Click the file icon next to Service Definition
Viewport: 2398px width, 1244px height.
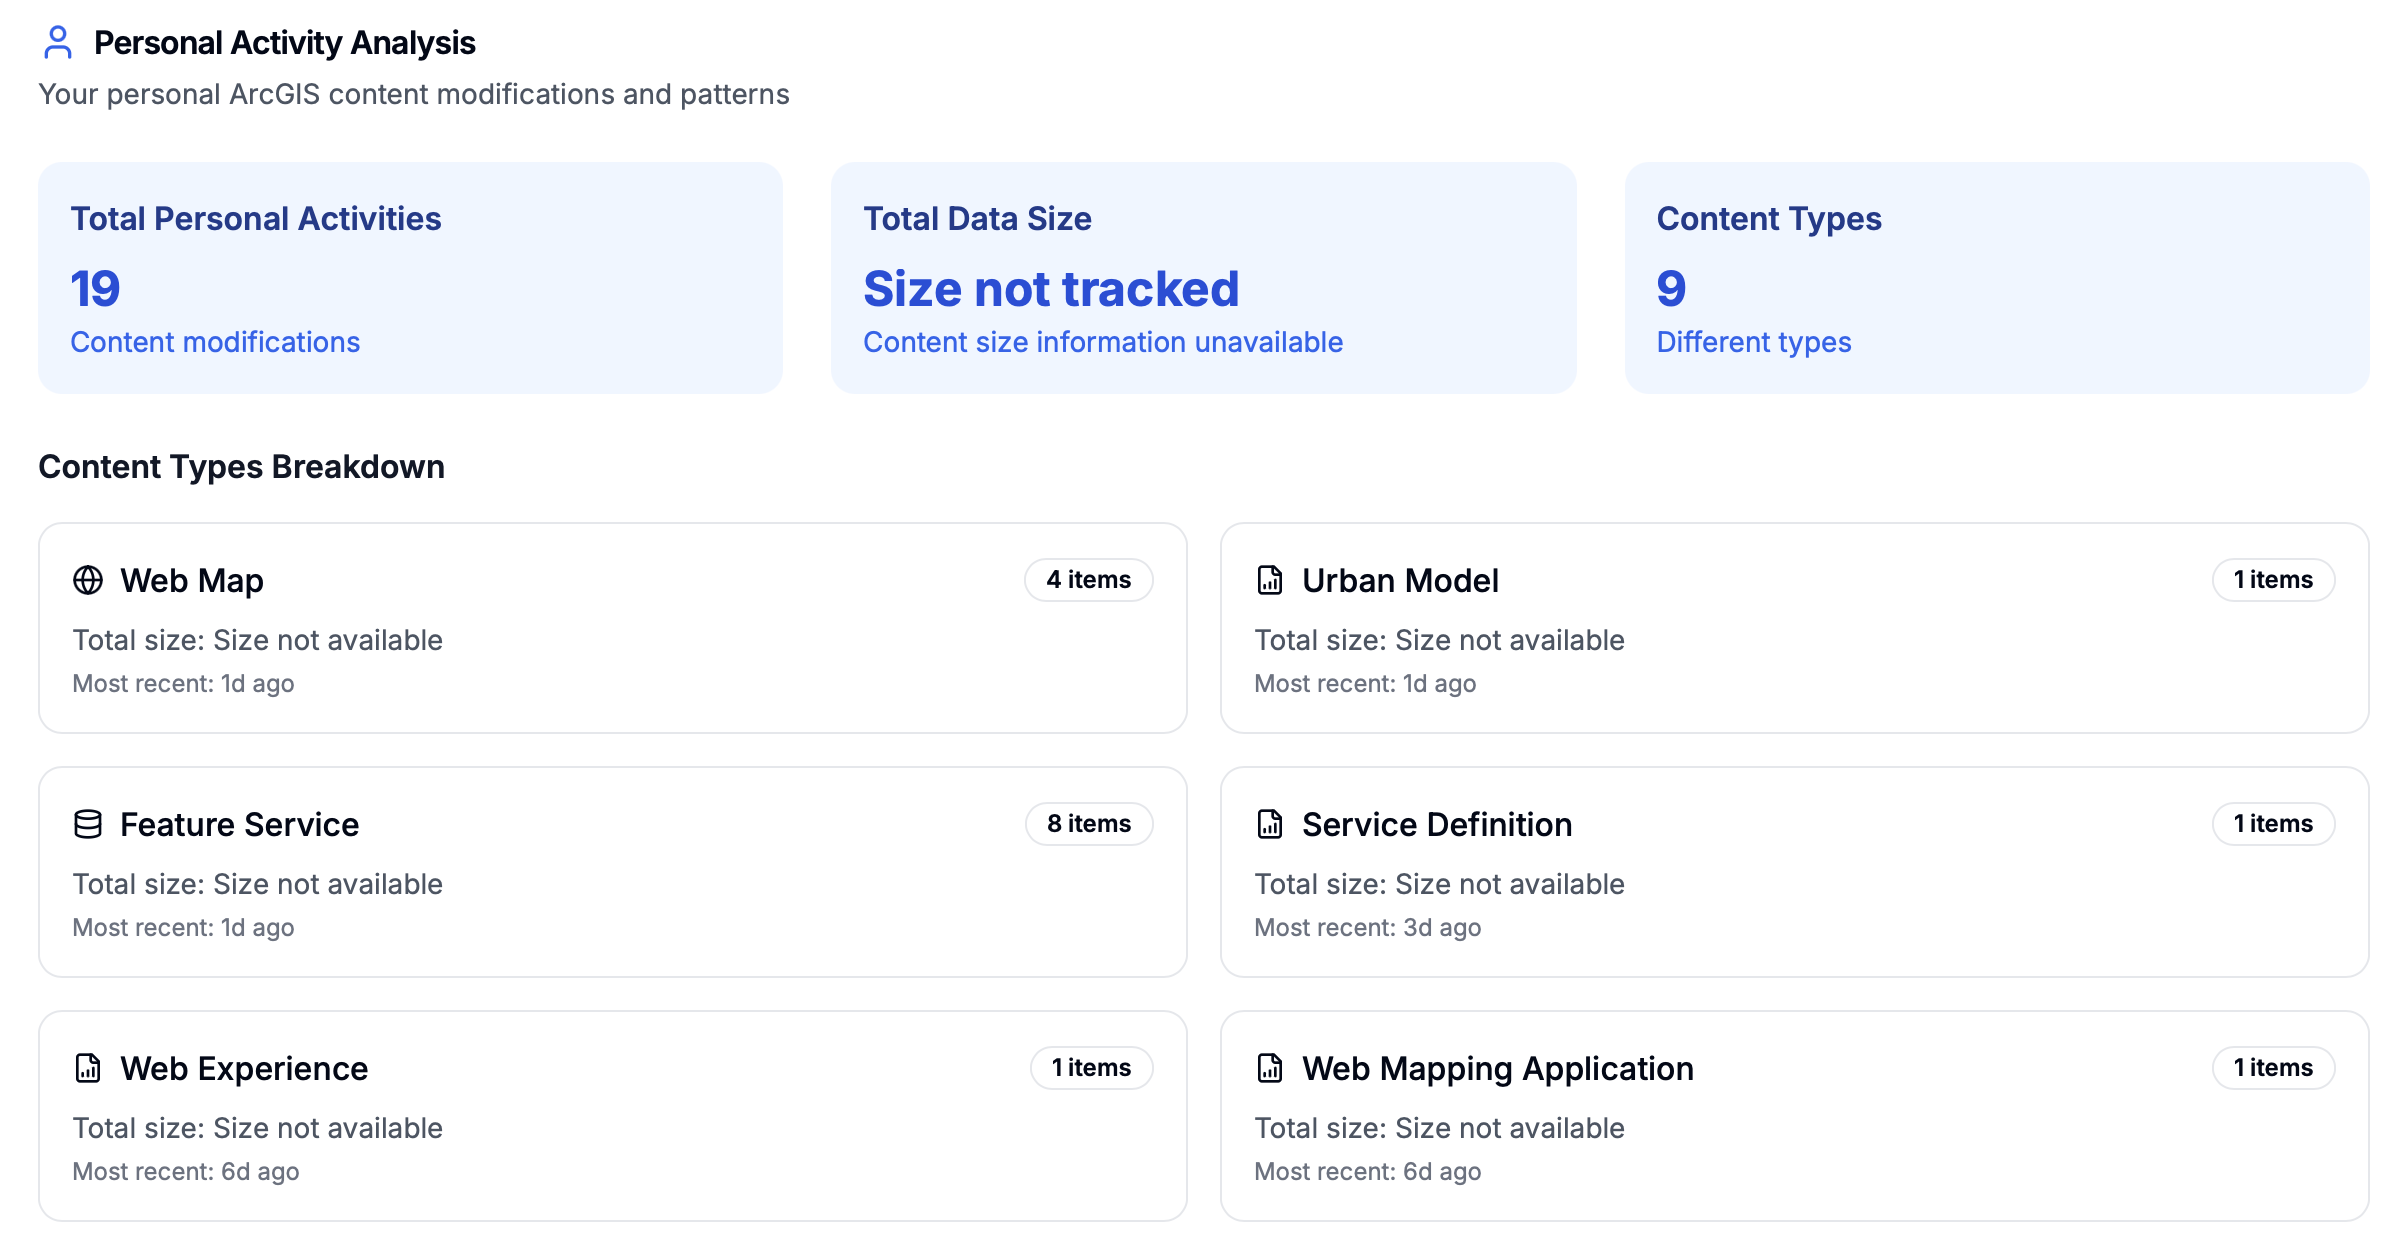pos(1270,824)
